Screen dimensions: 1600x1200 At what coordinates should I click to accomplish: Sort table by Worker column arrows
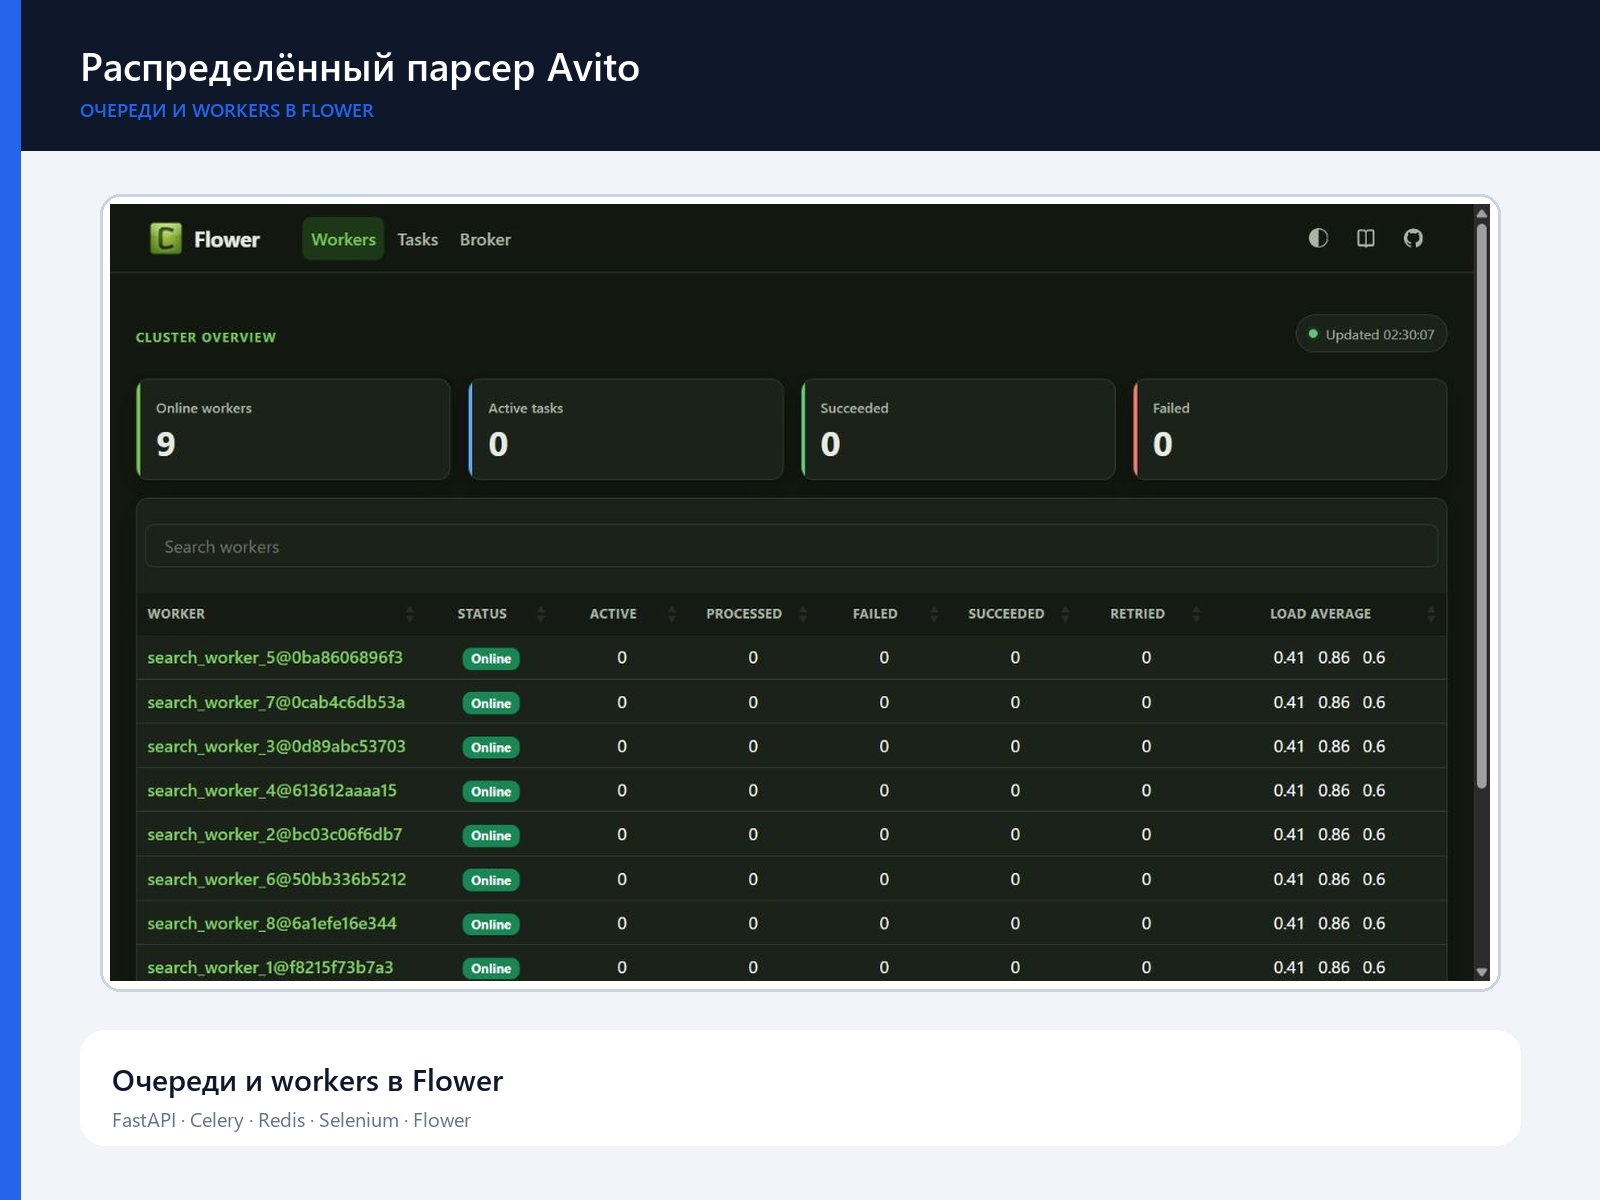click(410, 614)
